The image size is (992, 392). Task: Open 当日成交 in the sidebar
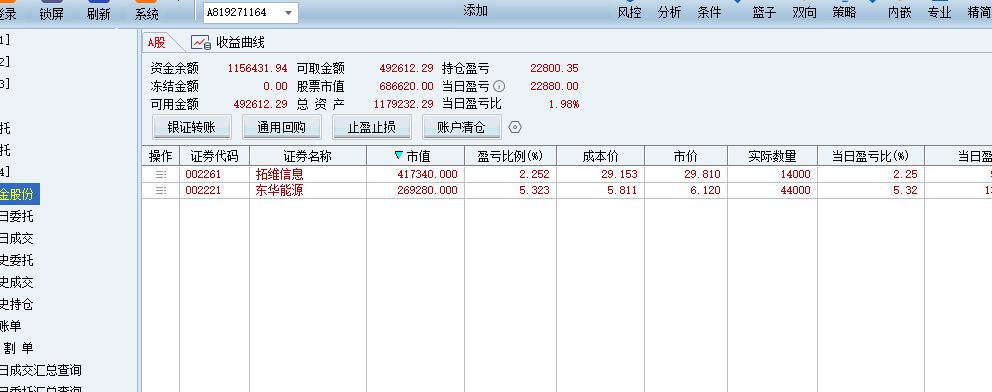[x=17, y=238]
